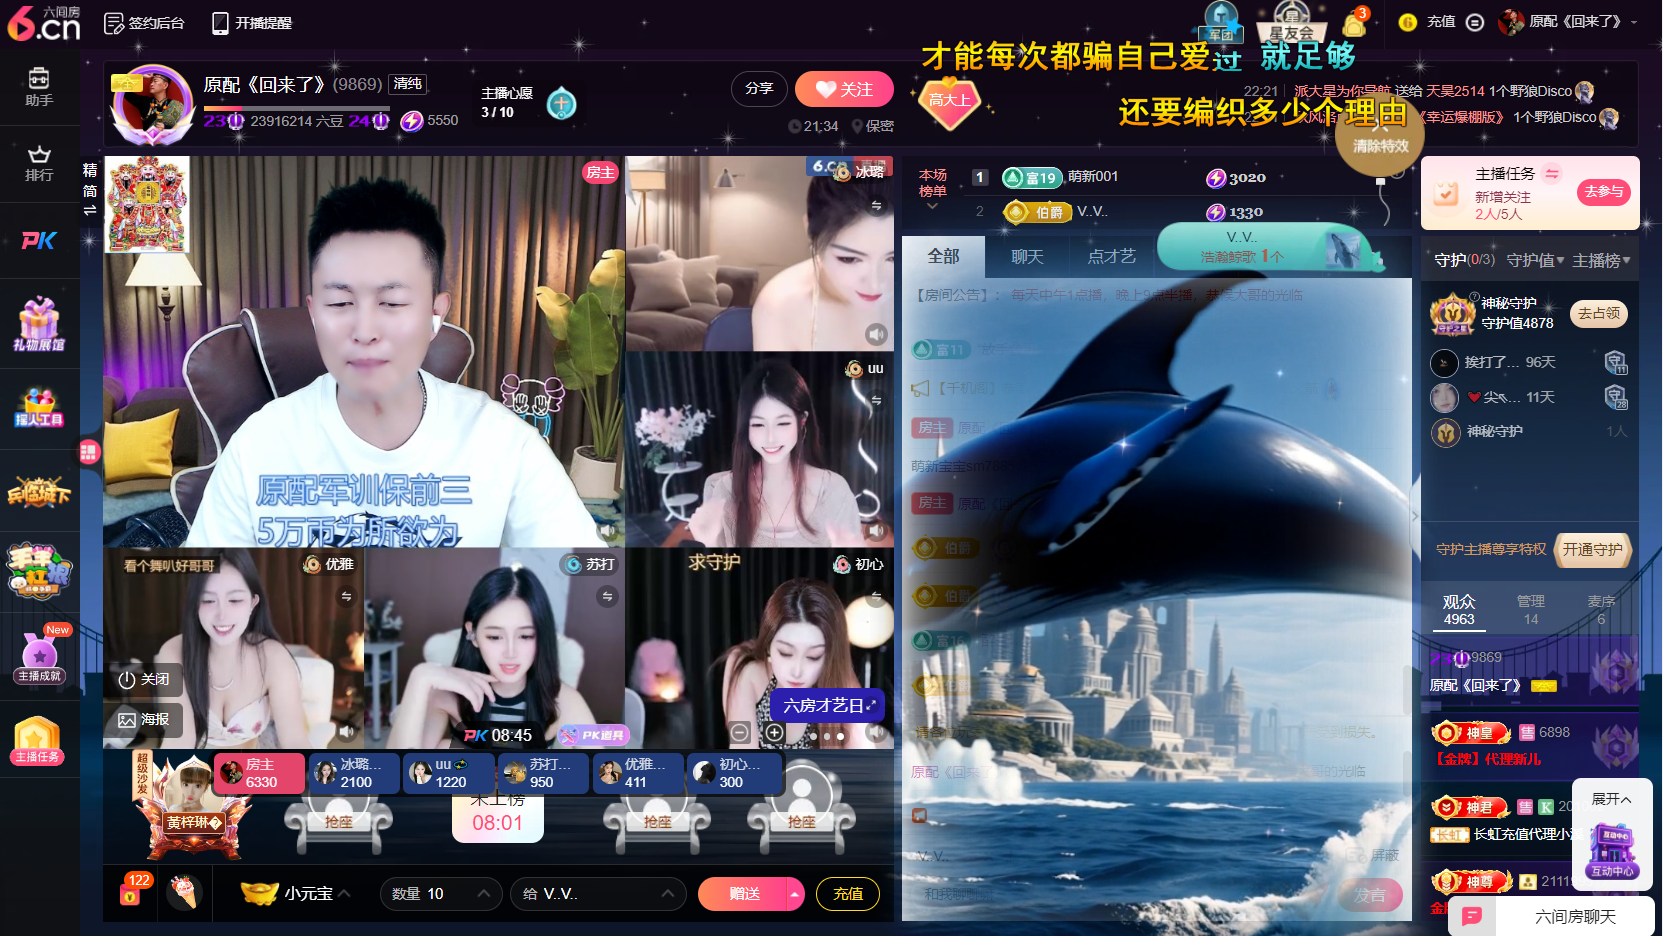Select the 冰璐 2100 ranking card
Viewport: 1663px width, 936px height.
click(x=356, y=773)
